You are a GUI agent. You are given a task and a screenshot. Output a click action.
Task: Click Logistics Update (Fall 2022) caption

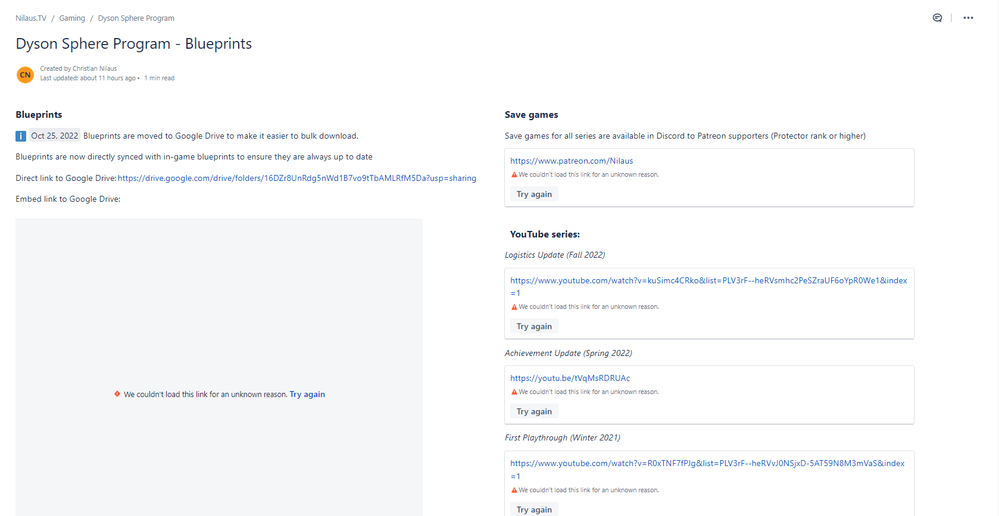[x=555, y=255]
